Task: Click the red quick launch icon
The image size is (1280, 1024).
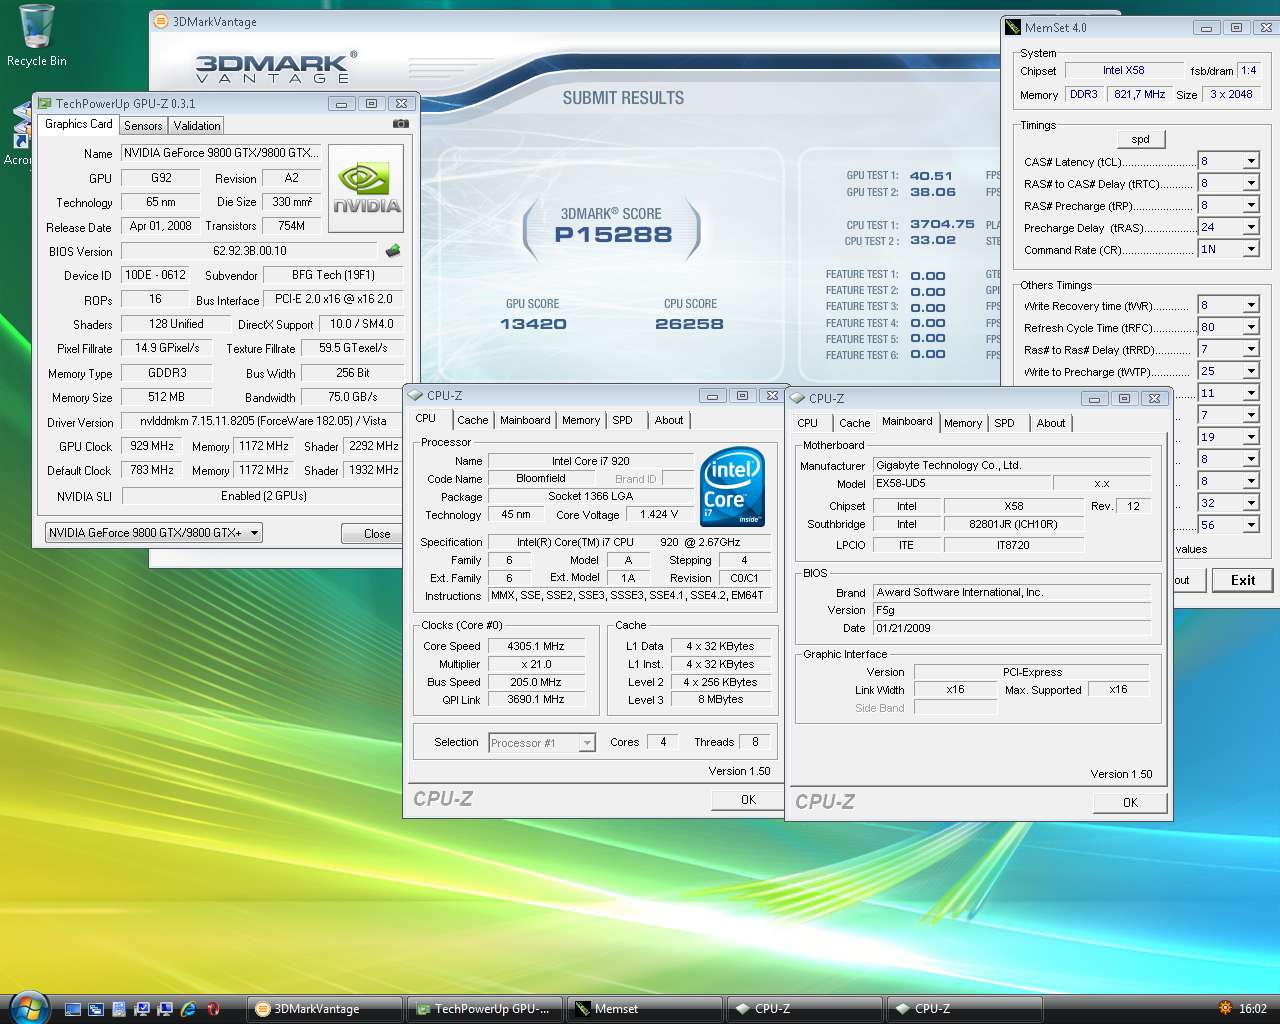Action: pyautogui.click(x=212, y=1009)
